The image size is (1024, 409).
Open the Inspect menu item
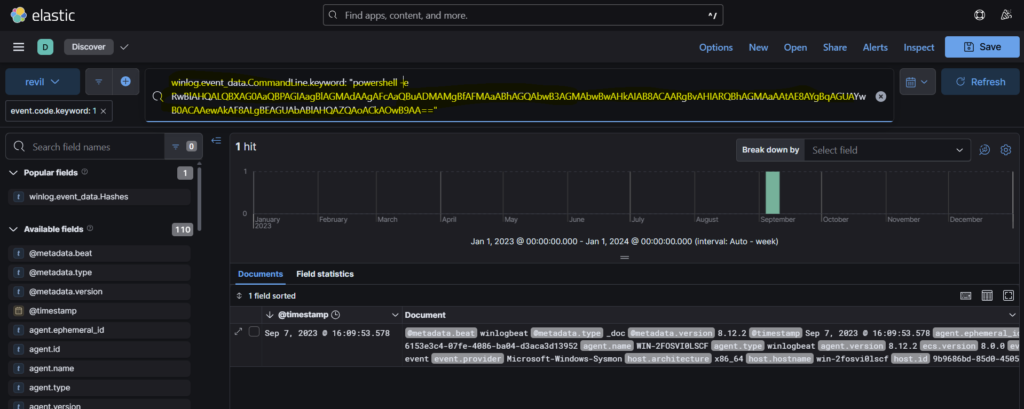click(x=918, y=47)
